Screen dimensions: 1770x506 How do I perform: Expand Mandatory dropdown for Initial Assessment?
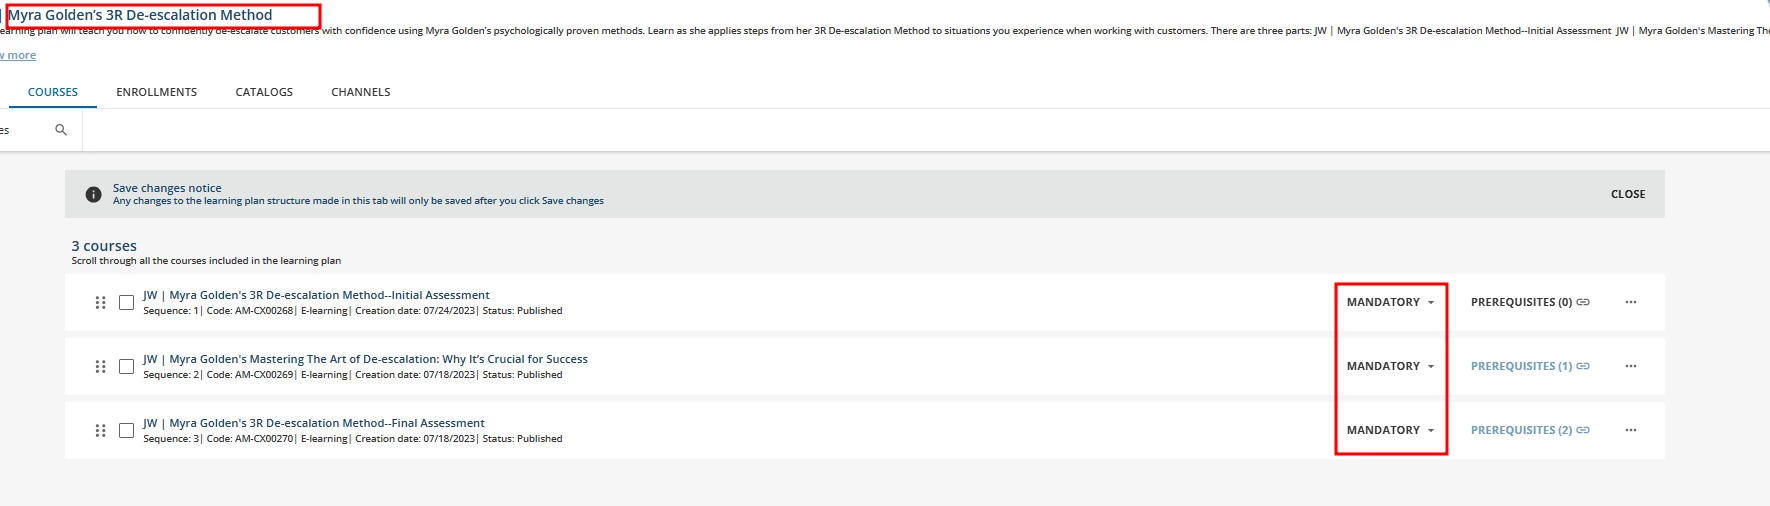(1390, 302)
